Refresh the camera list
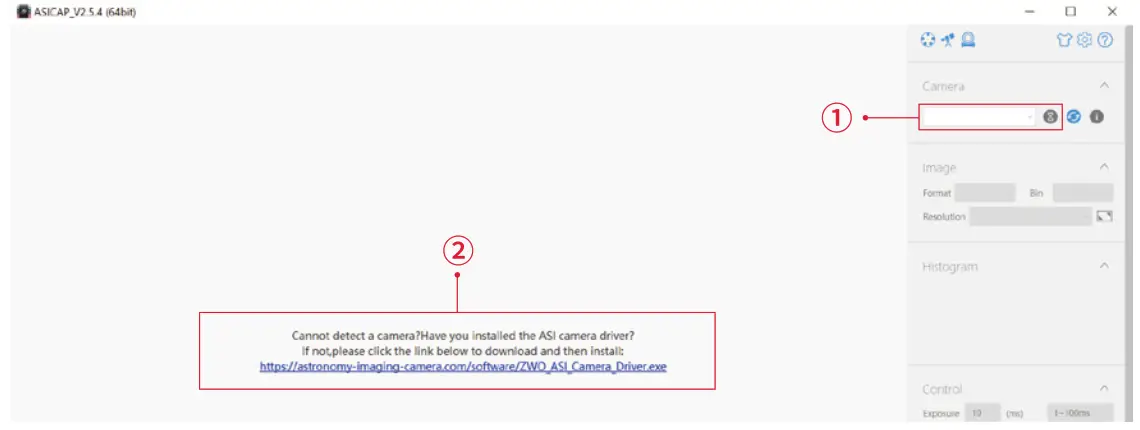1140x430 pixels. [x=1074, y=116]
